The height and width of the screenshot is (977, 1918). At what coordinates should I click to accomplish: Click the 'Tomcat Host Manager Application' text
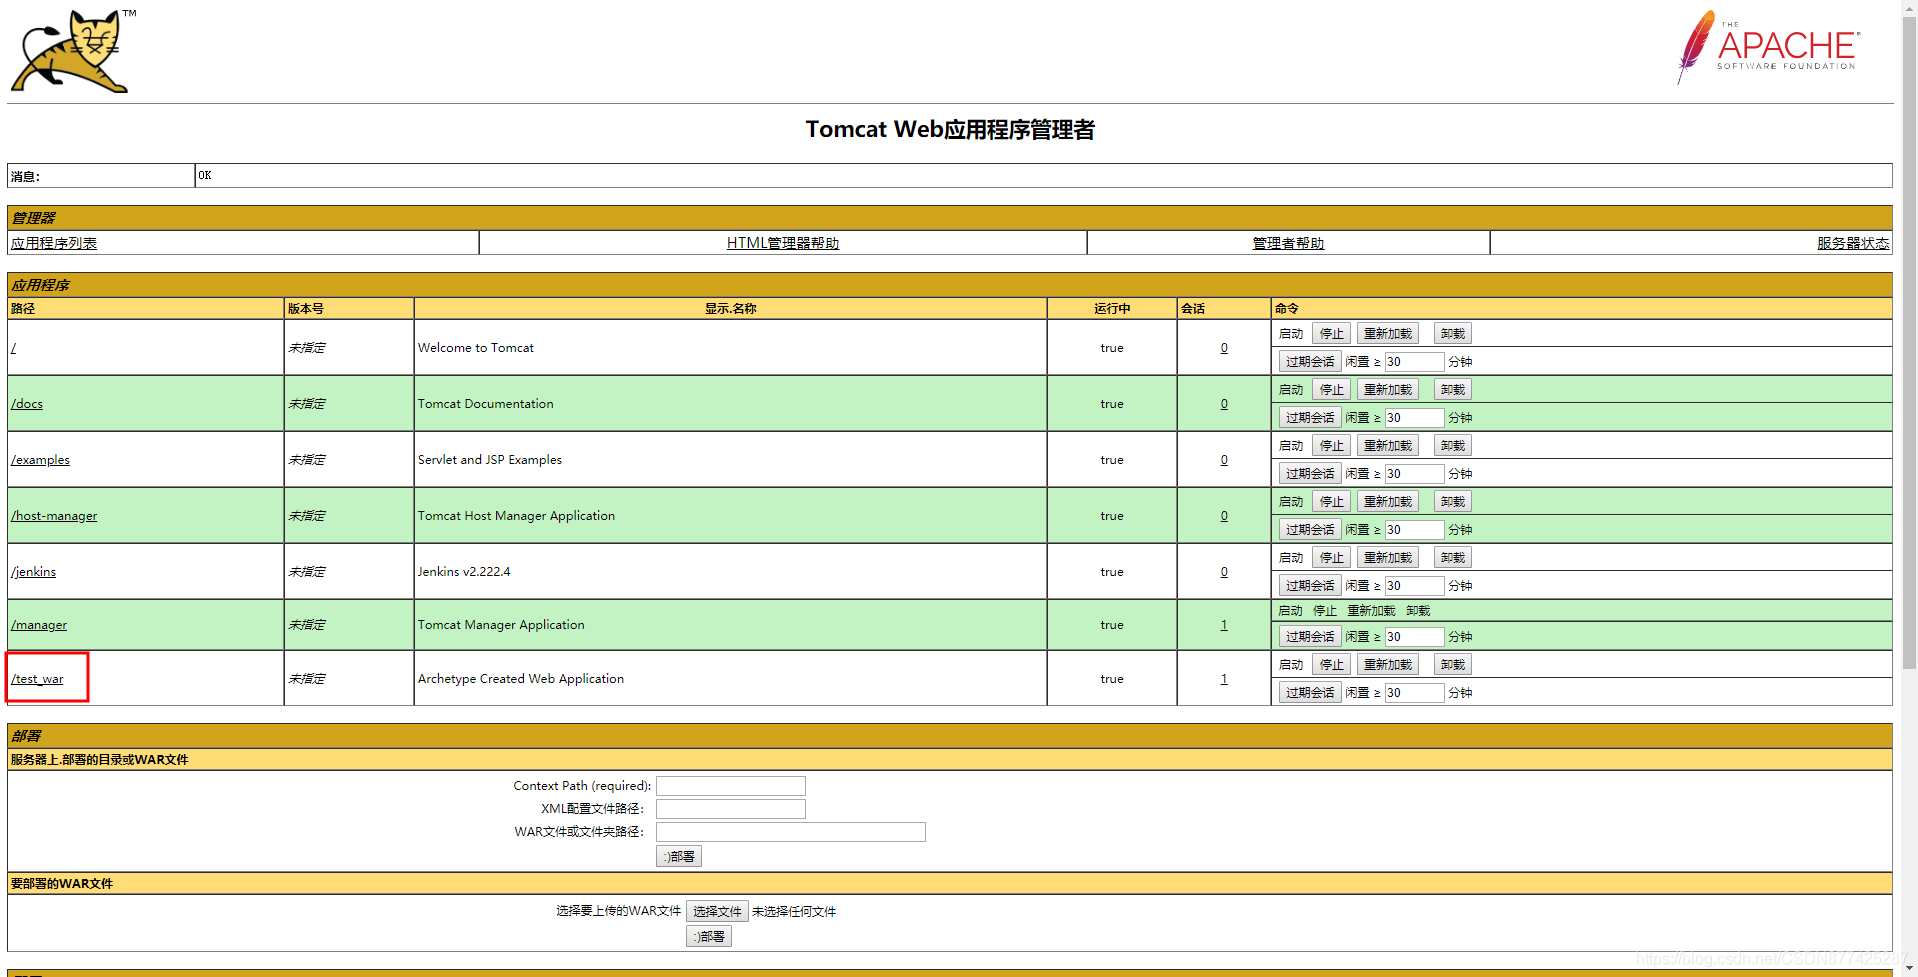516,516
